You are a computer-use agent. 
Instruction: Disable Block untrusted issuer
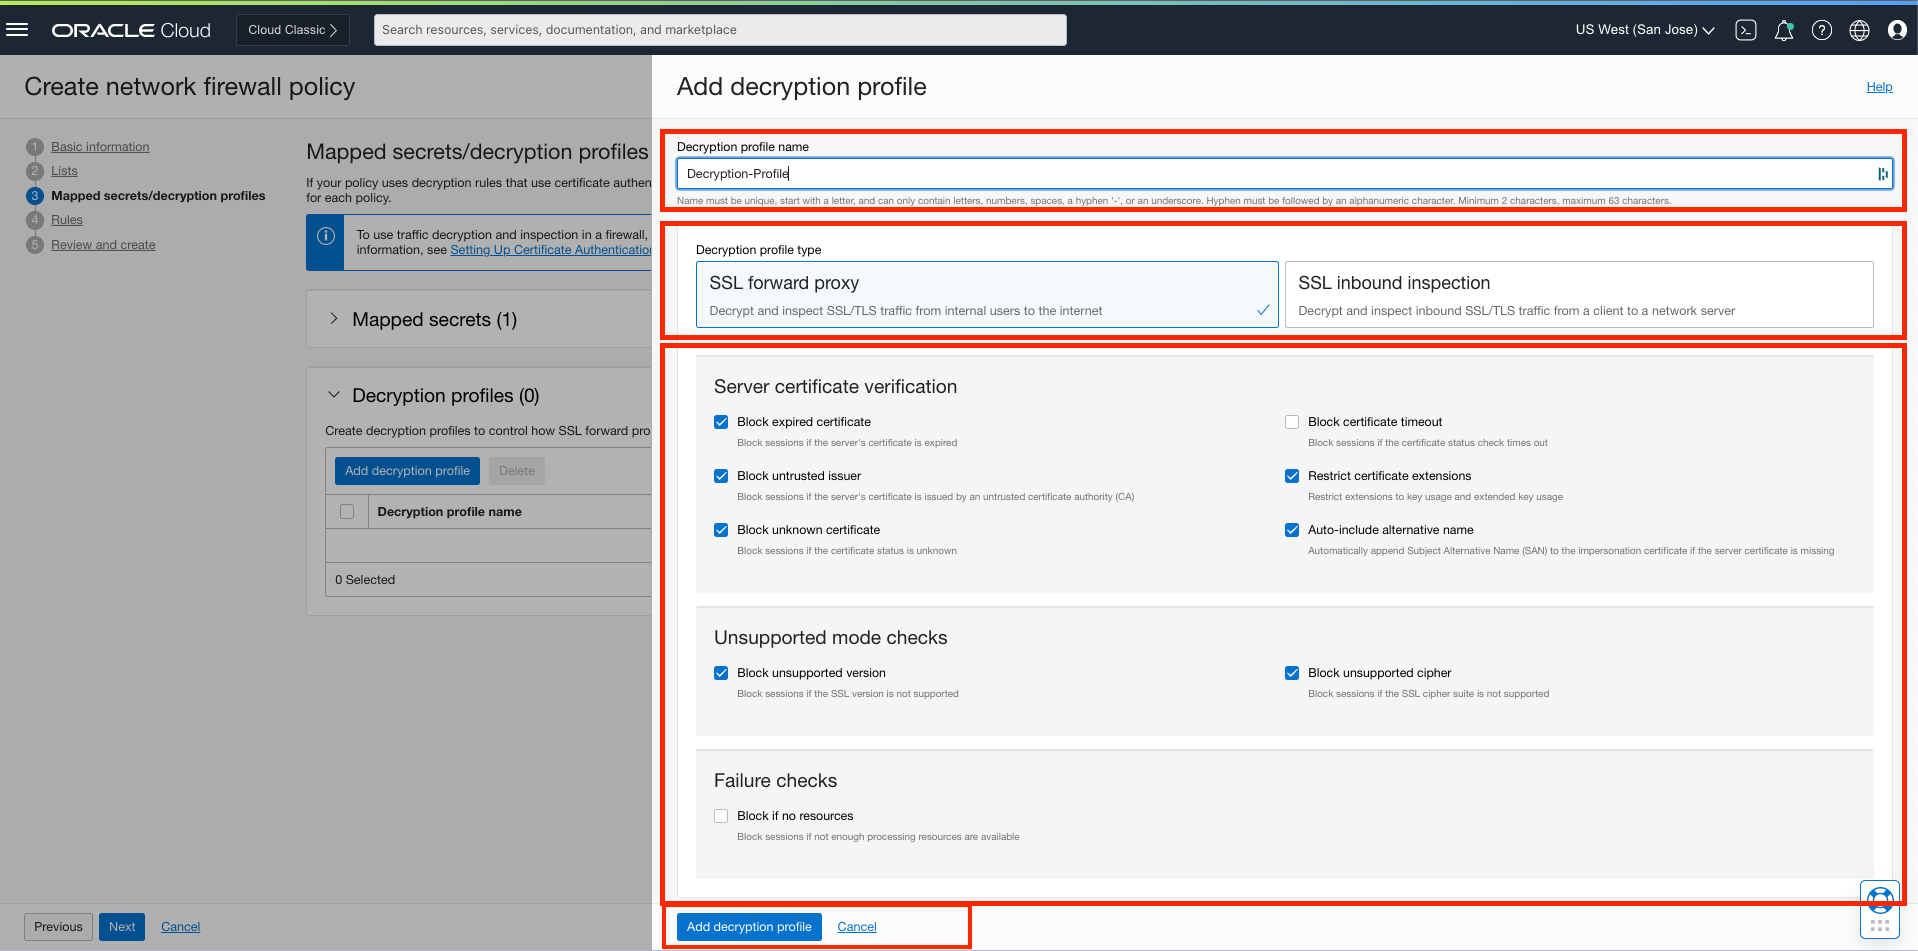click(721, 475)
